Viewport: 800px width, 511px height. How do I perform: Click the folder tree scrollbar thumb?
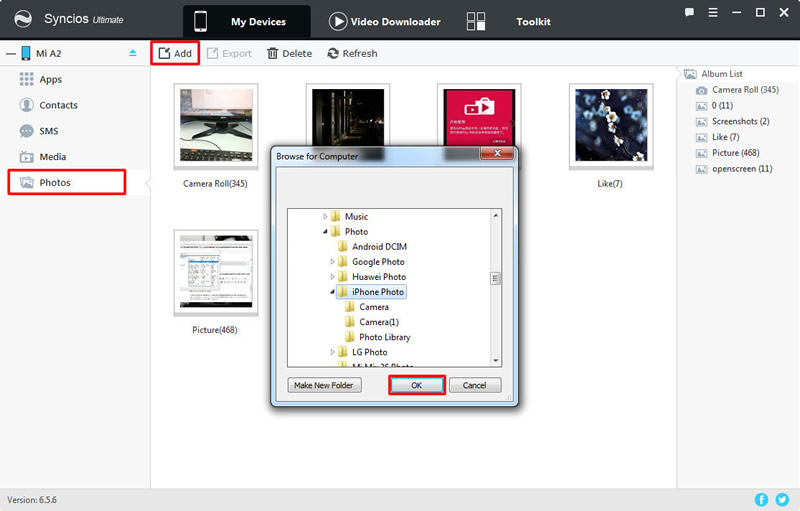click(495, 278)
